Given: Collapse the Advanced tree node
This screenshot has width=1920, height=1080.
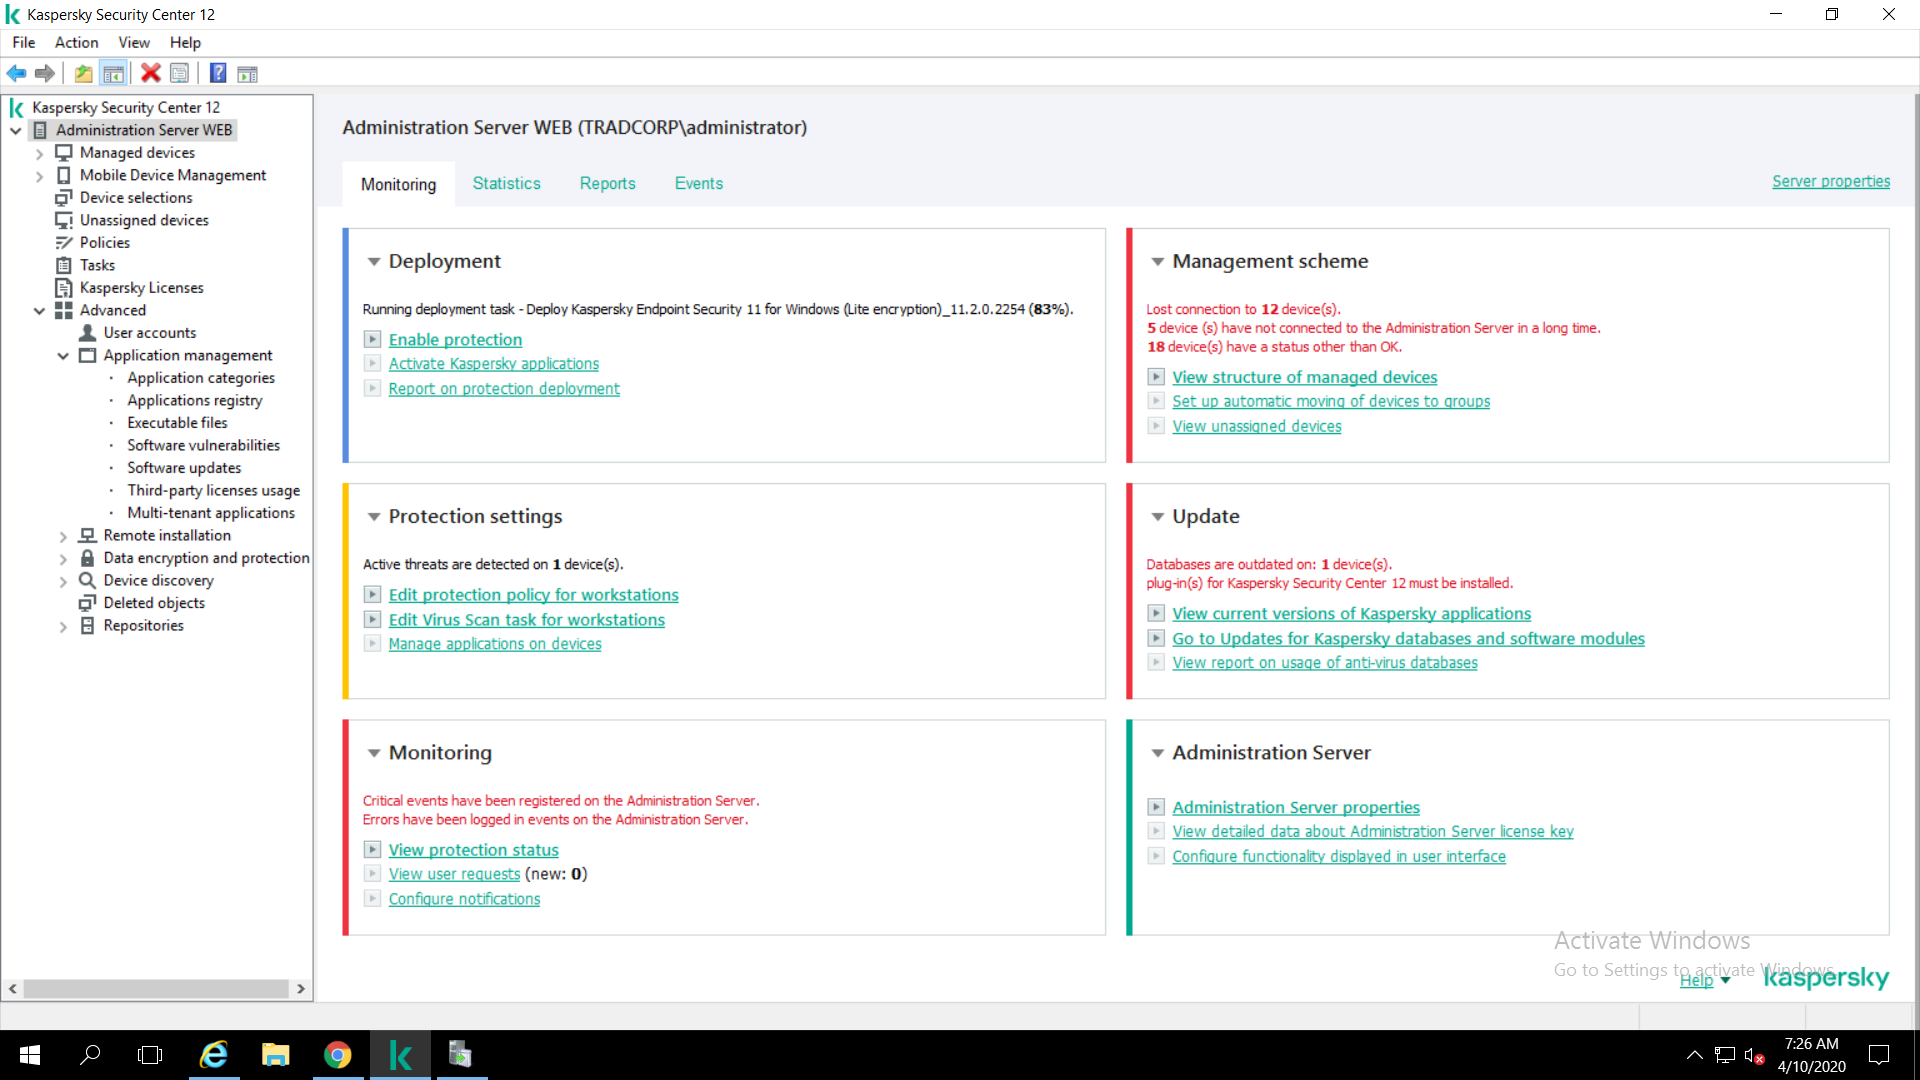Looking at the screenshot, I should point(39,311).
